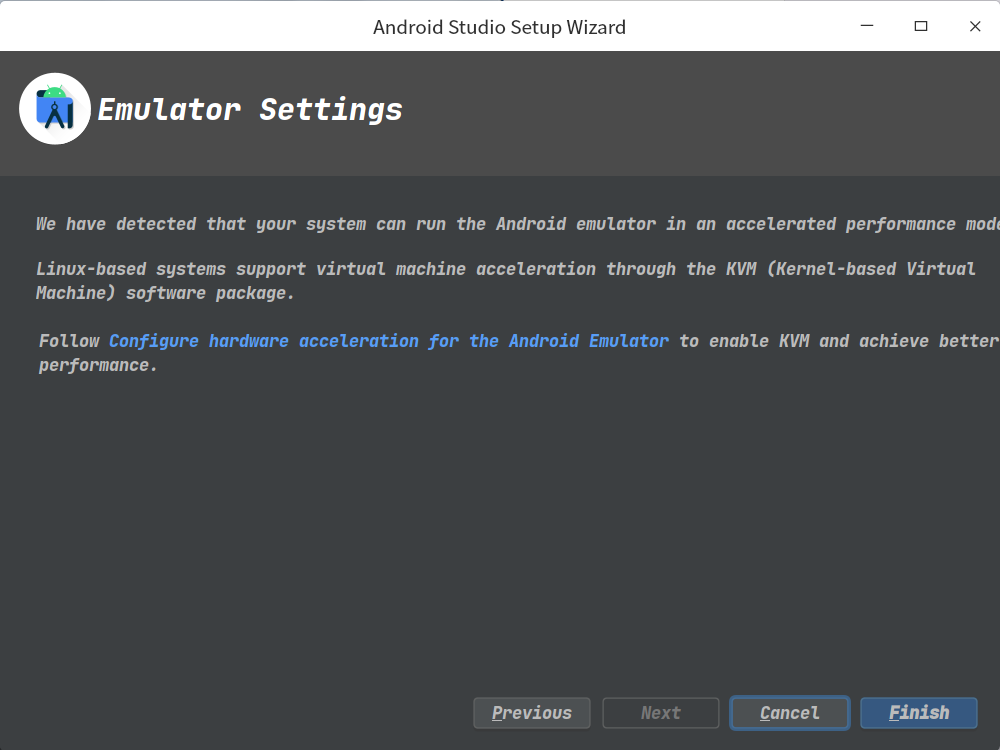Click the Android Studio Setup Wizard title
Image resolution: width=1000 pixels, height=750 pixels.
[x=499, y=27]
